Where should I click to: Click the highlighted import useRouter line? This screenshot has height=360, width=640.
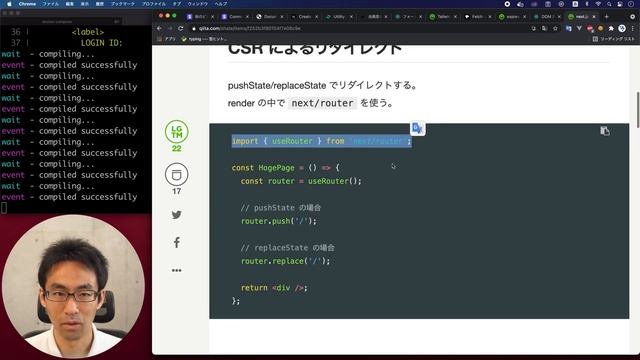[322, 141]
